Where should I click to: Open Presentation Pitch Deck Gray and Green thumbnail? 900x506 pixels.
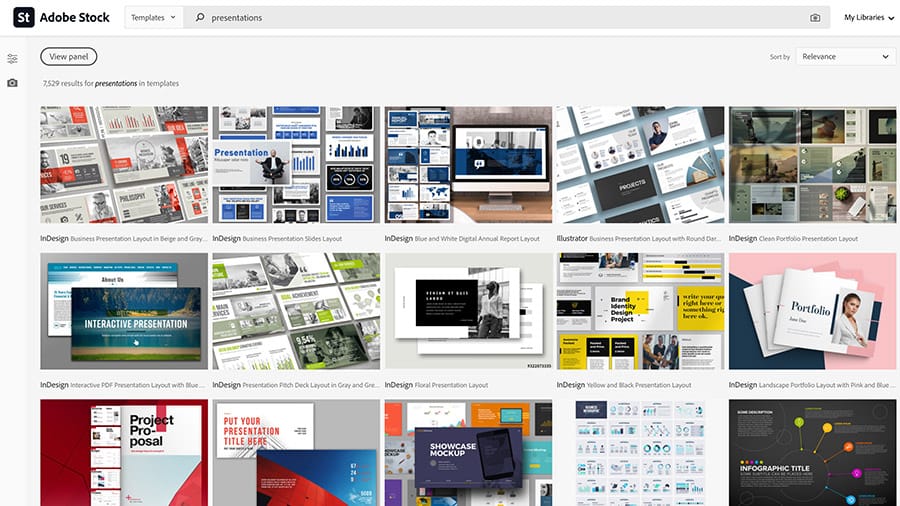pos(296,311)
